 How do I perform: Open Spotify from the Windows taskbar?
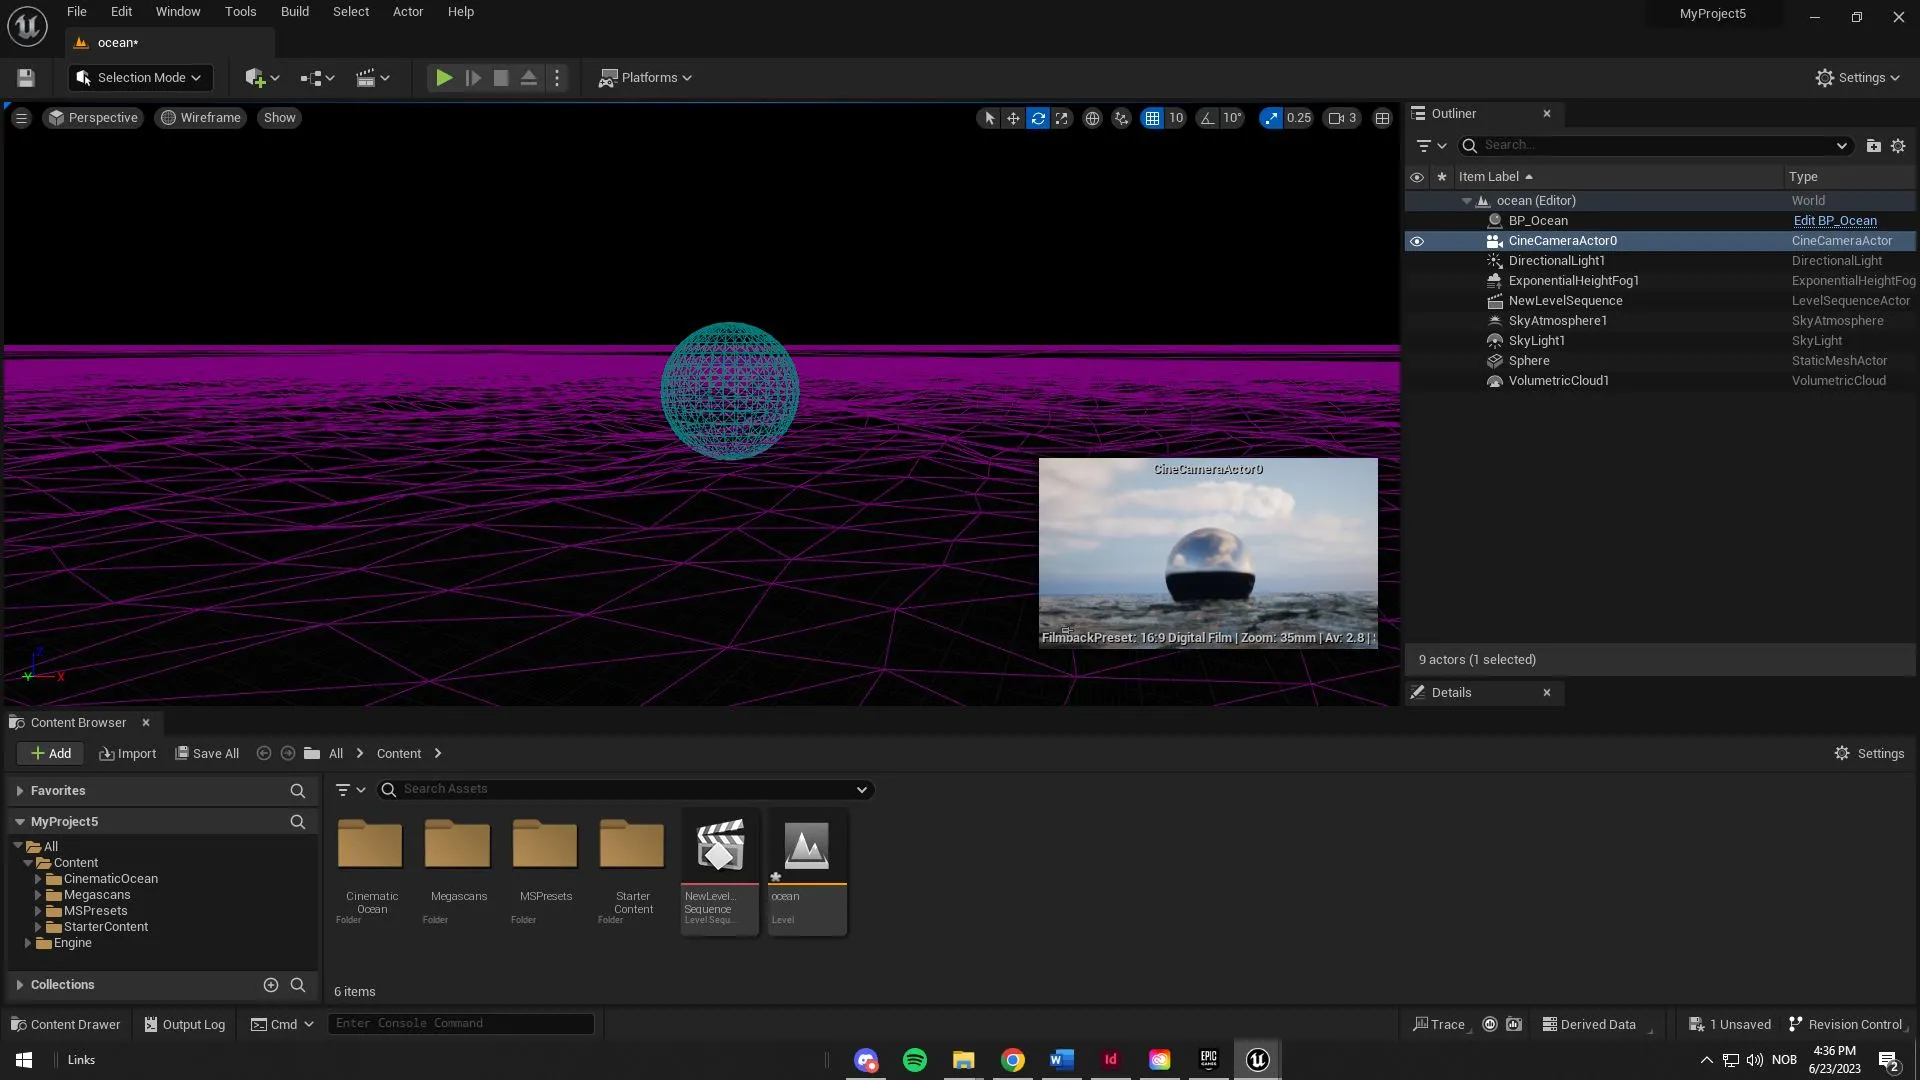915,1060
